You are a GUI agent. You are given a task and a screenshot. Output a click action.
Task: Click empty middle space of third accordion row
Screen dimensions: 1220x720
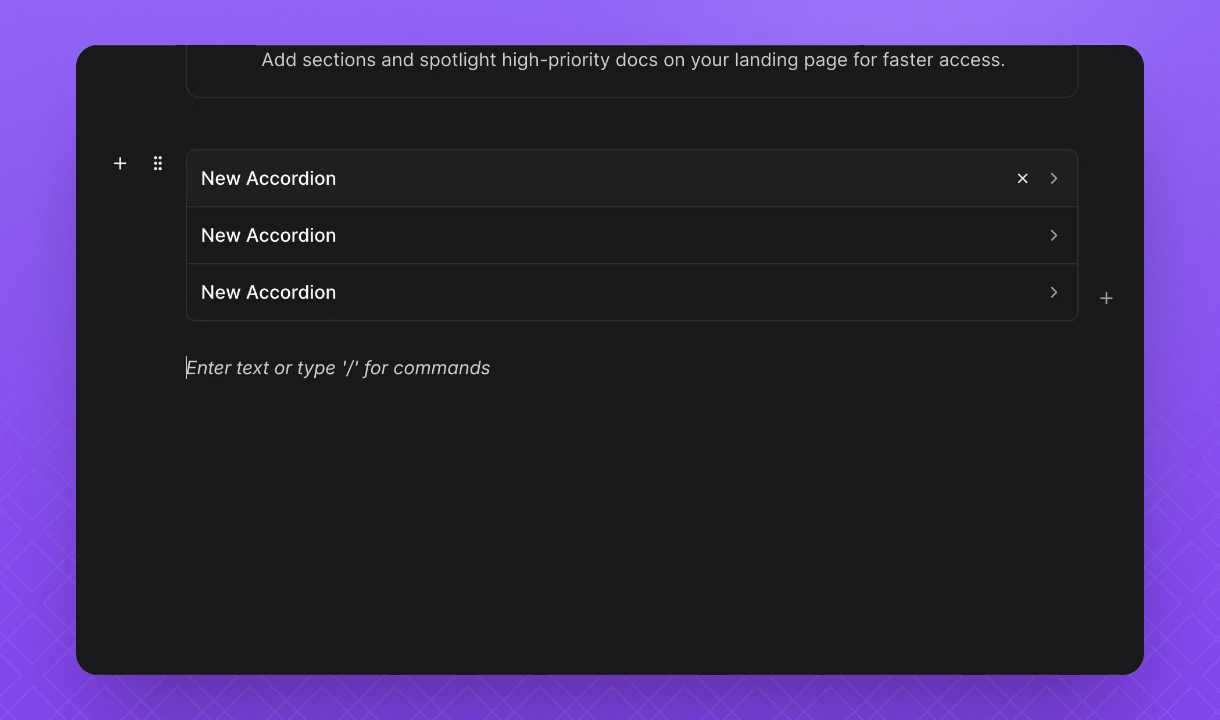[650, 292]
